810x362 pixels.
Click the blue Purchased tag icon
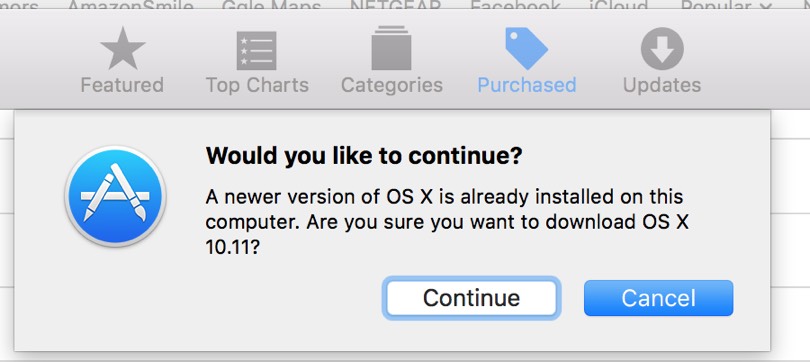(526, 48)
